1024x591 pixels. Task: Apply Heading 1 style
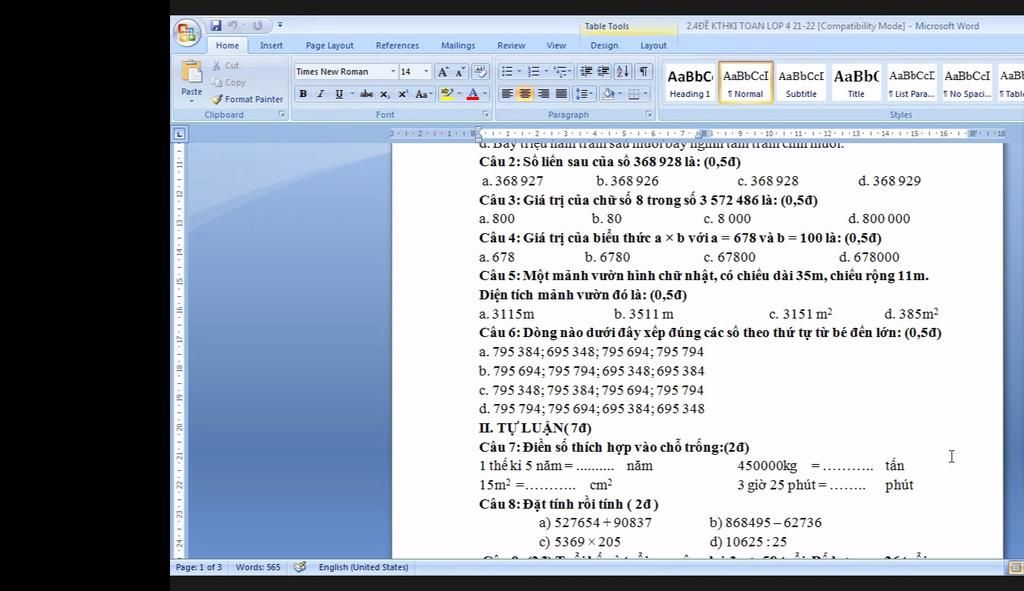coord(690,82)
